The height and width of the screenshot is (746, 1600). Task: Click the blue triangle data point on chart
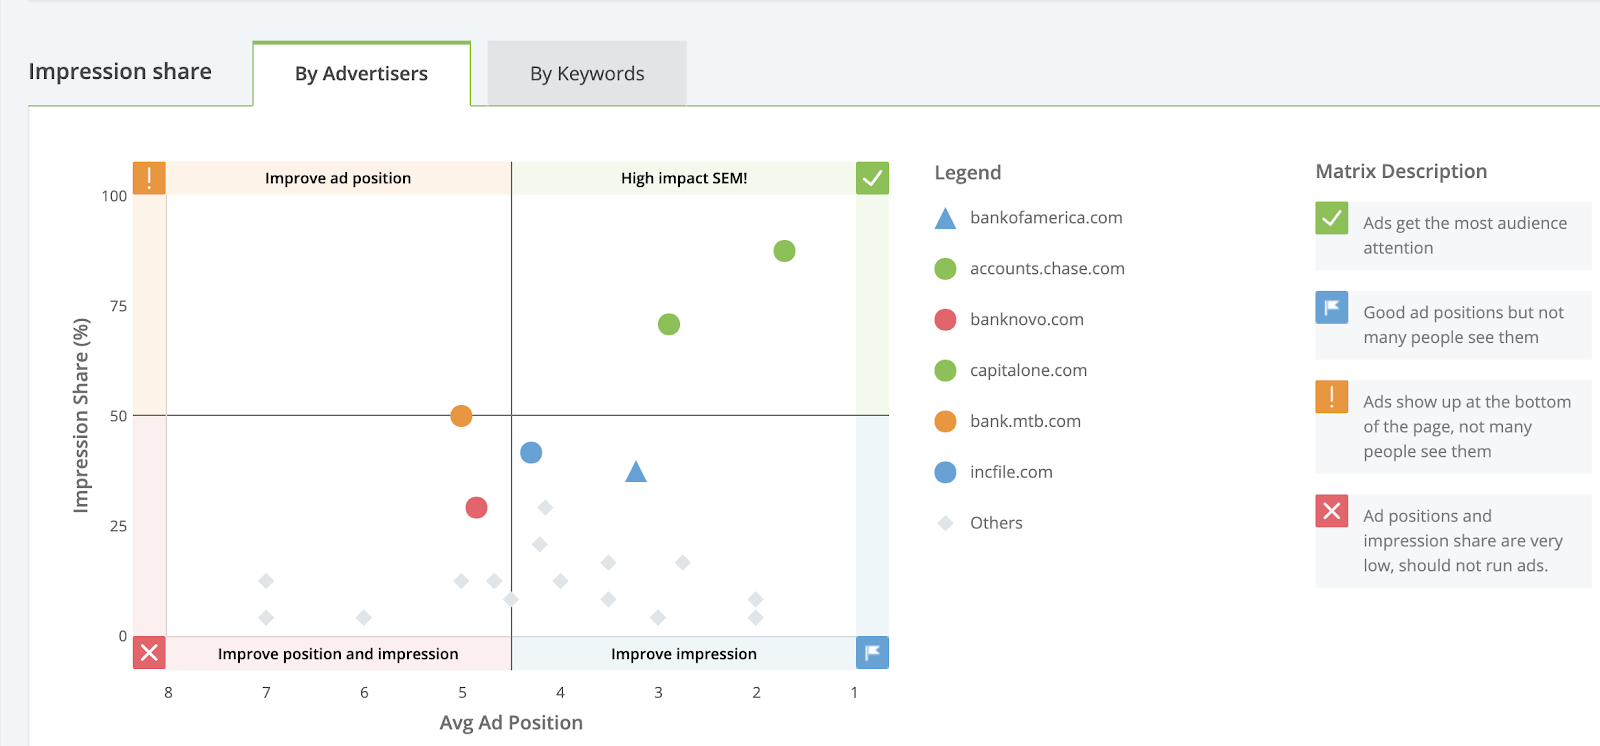click(636, 472)
